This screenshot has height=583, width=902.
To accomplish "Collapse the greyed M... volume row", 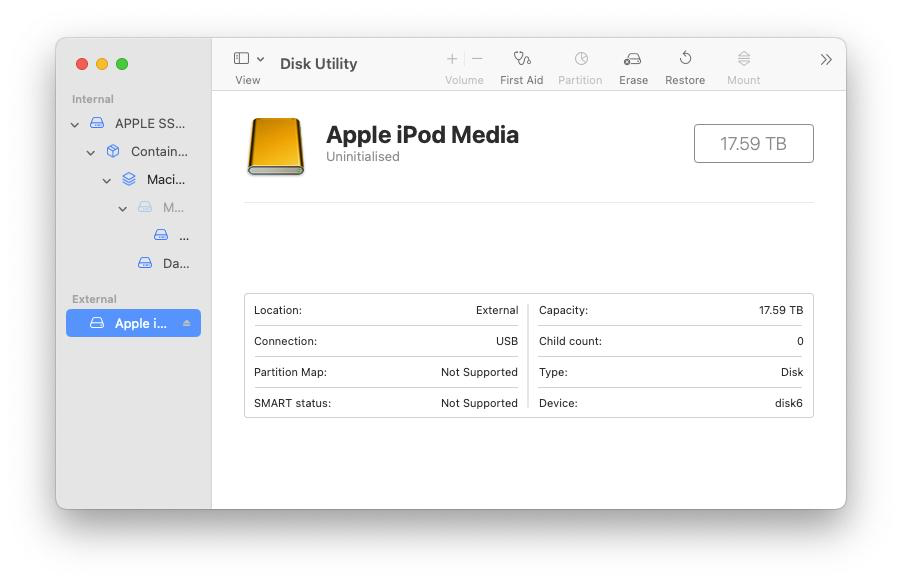I will click(x=123, y=208).
